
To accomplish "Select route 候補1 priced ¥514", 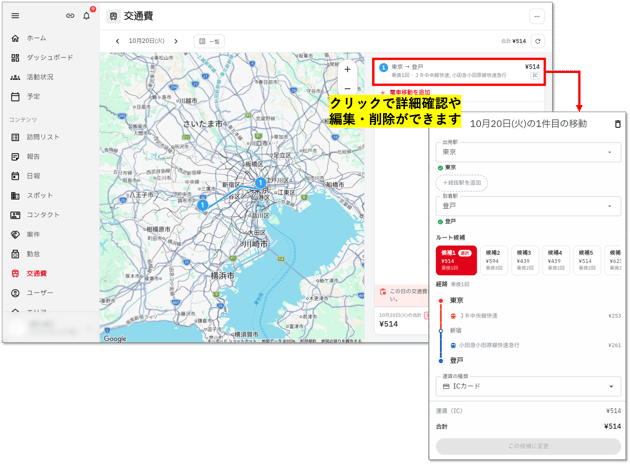I will tap(456, 260).
